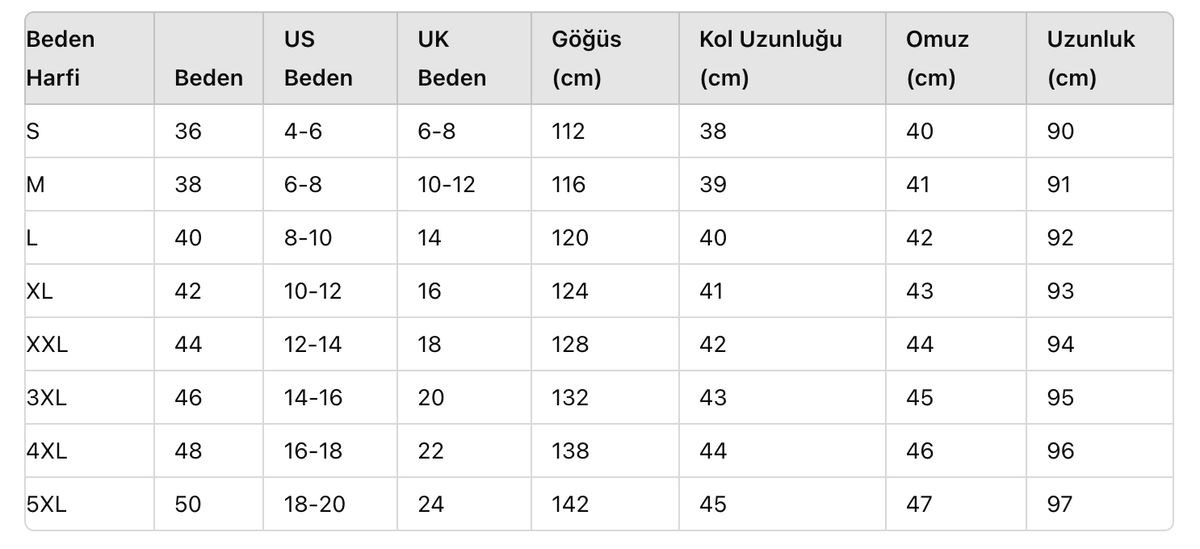Click the '5XL' size row label
This screenshot has height=549, width=1200.
point(46,504)
